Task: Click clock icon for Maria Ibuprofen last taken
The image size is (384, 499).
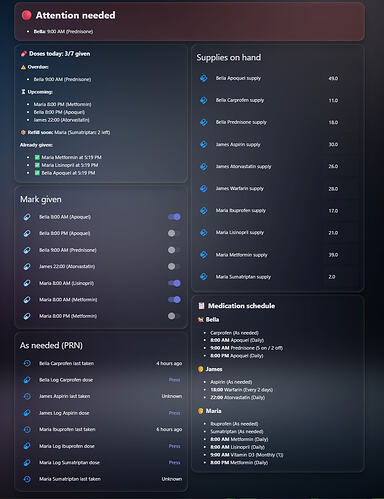Action: pyautogui.click(x=27, y=429)
